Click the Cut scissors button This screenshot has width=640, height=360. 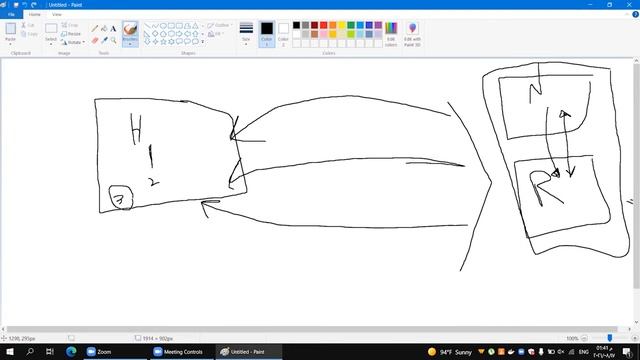(x=28, y=25)
